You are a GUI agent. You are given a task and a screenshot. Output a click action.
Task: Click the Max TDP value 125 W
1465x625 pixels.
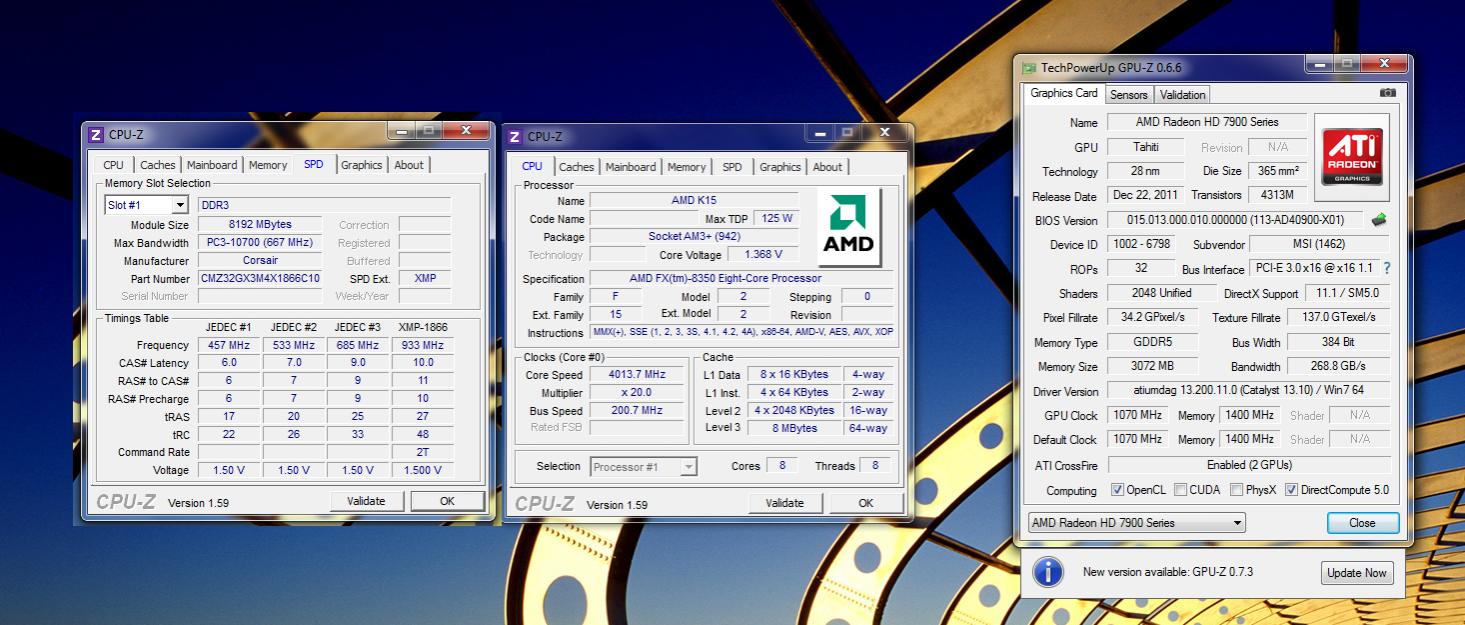pyautogui.click(x=777, y=218)
